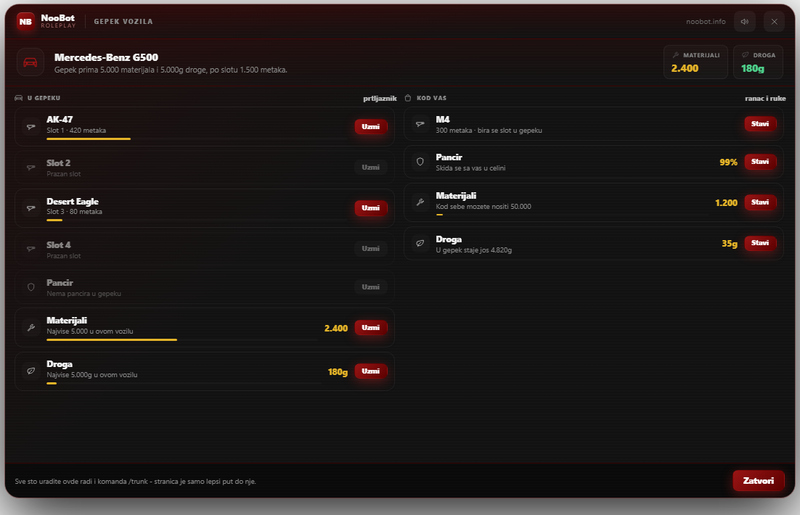Take 2.400 materijali from trunk
Screen dimensions: 800x515
pyautogui.click(x=371, y=328)
